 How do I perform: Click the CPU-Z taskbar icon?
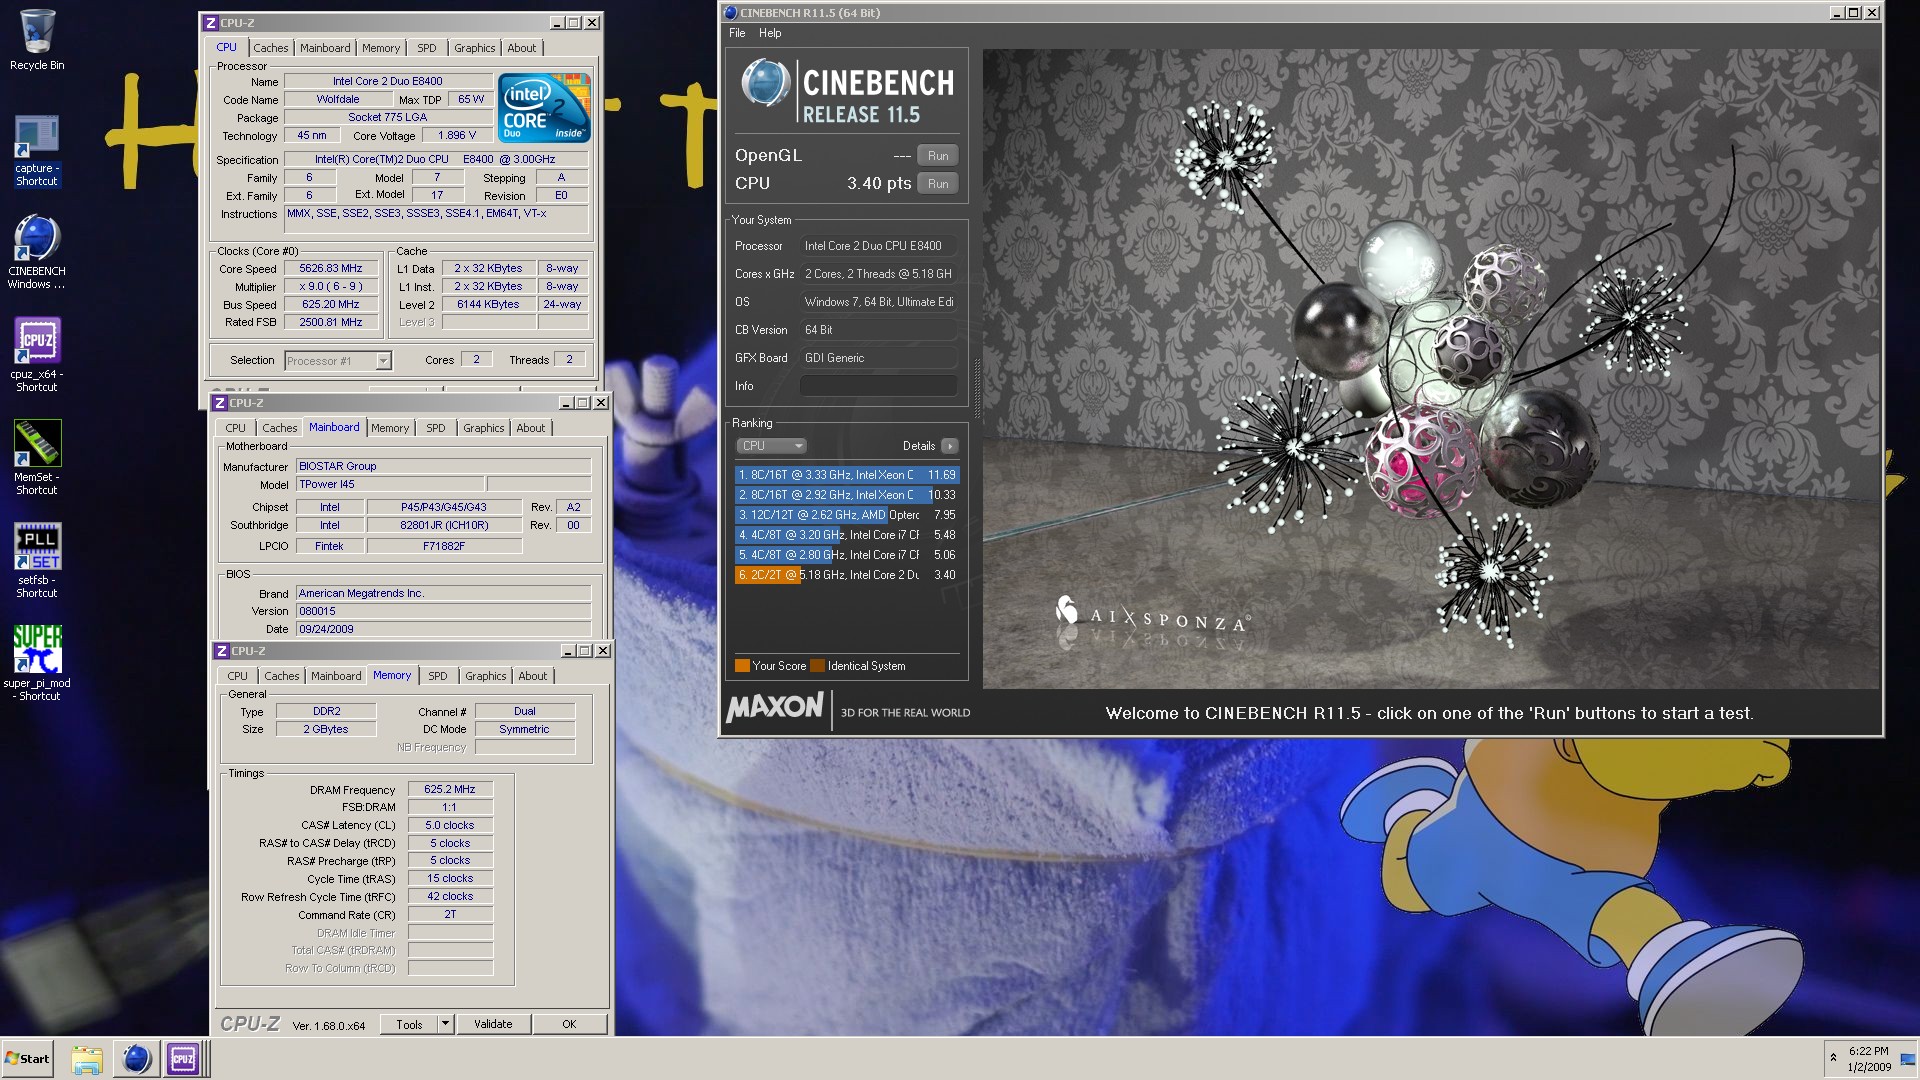coord(183,1059)
